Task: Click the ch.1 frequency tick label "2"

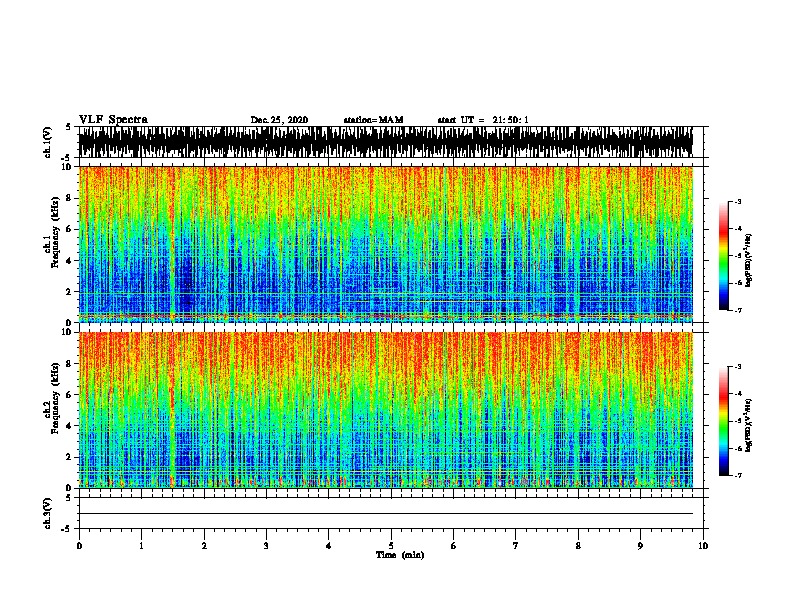Action: coord(69,292)
